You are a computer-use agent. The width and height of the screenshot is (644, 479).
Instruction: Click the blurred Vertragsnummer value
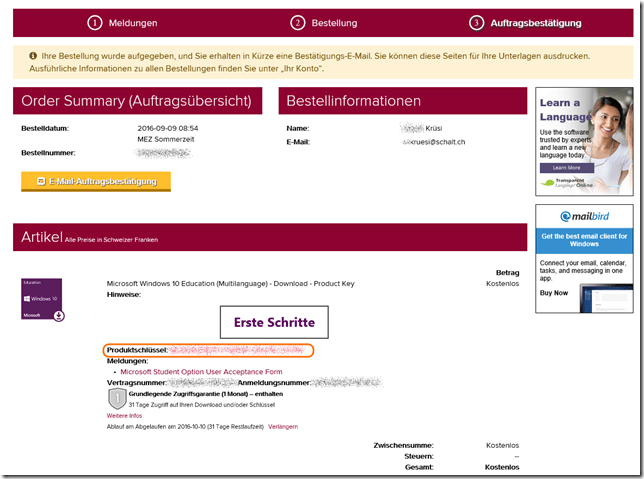coord(202,382)
